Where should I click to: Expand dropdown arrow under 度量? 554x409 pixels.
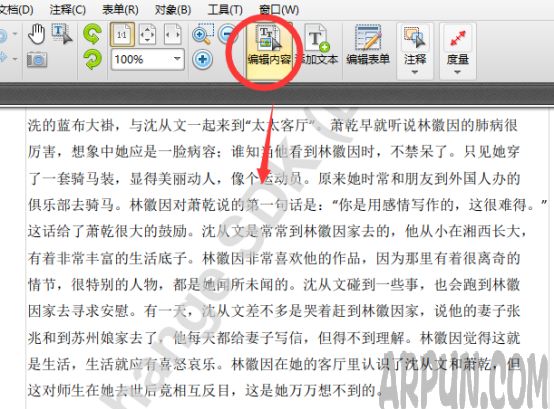457,72
